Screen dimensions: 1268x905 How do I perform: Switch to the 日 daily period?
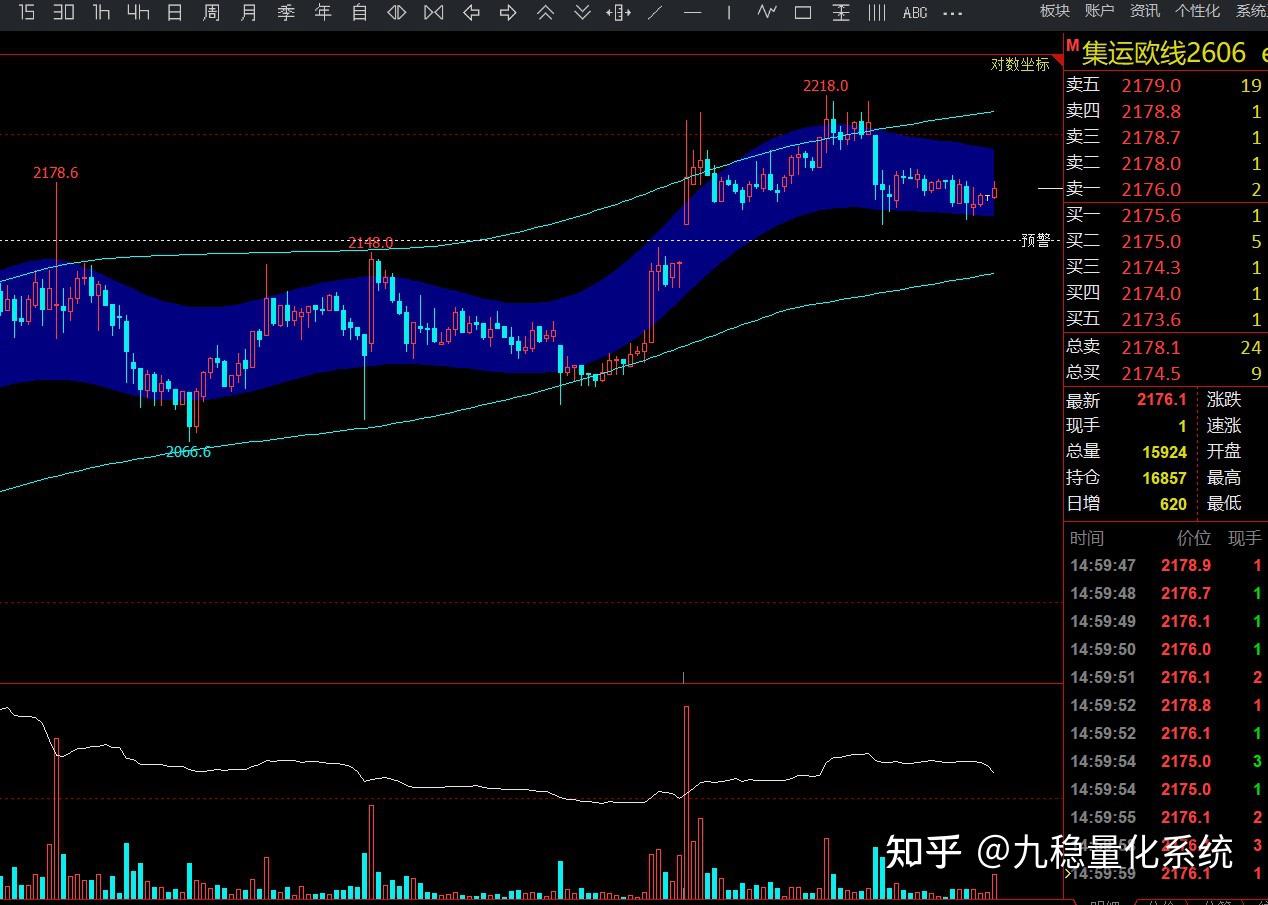coord(175,12)
